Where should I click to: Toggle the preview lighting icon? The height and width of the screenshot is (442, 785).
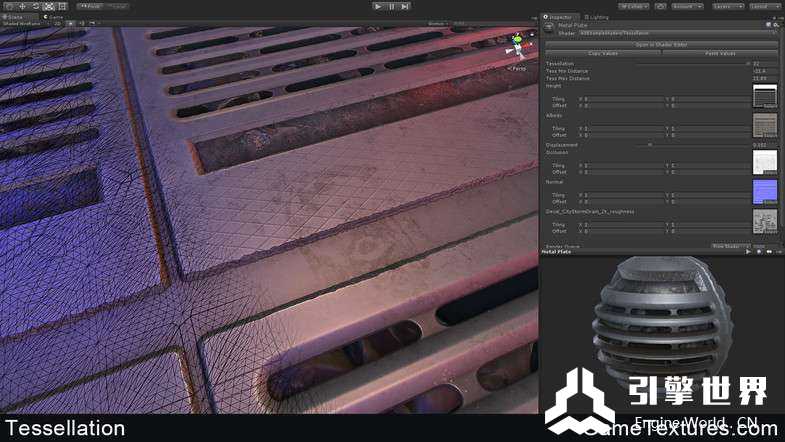click(769, 252)
